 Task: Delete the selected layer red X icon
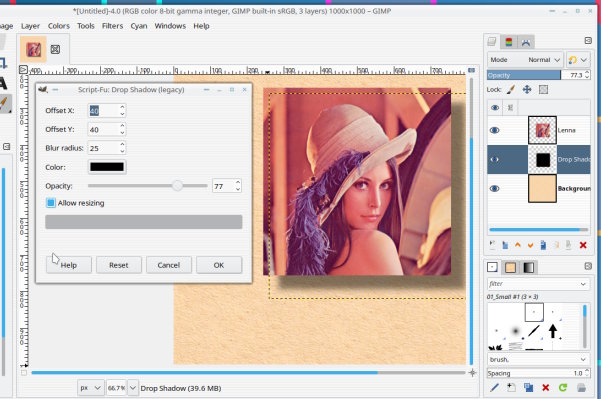click(583, 245)
